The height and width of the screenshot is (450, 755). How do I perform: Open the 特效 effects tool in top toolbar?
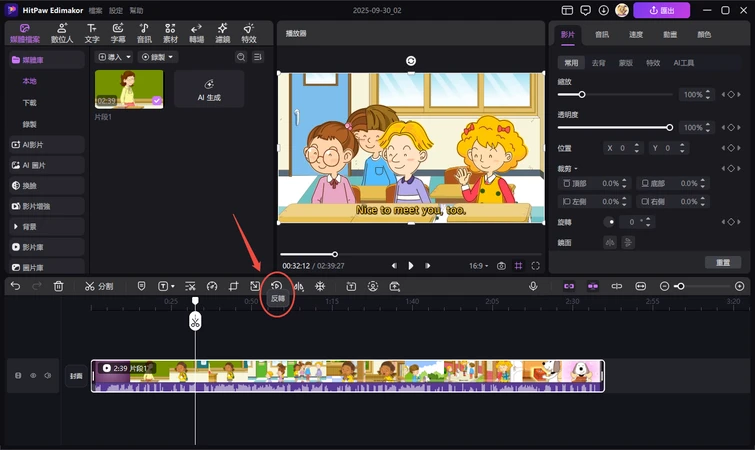(x=249, y=32)
